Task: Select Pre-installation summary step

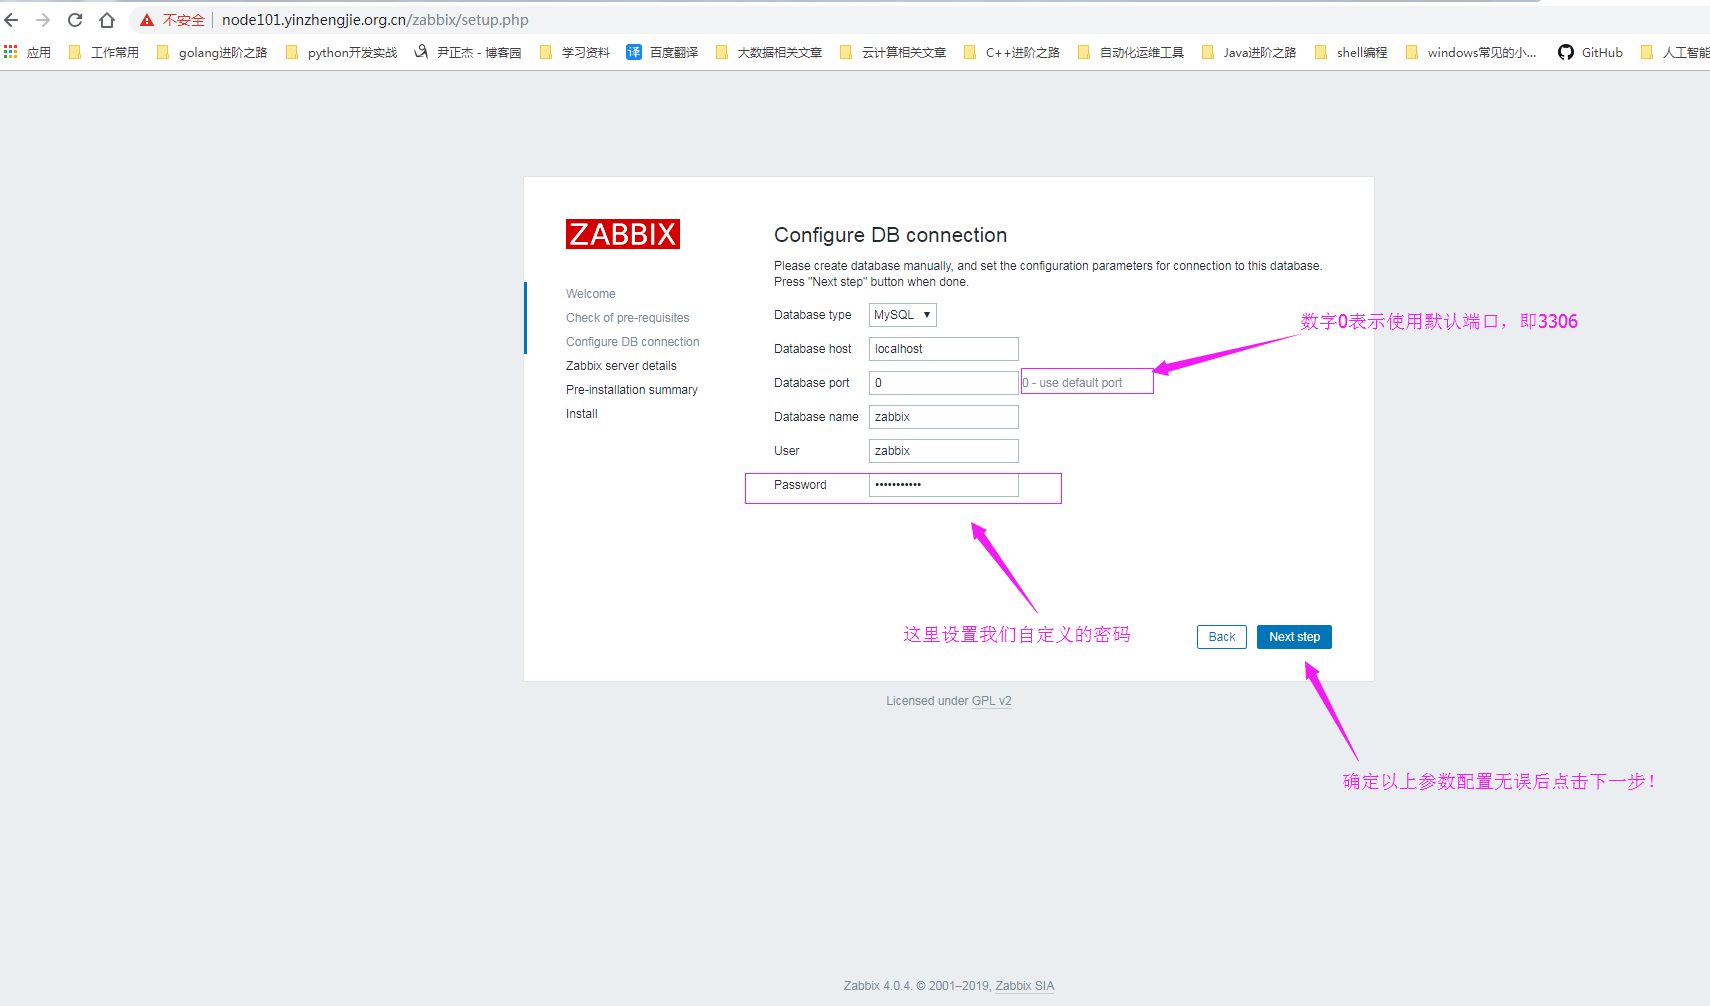Action: (x=632, y=390)
